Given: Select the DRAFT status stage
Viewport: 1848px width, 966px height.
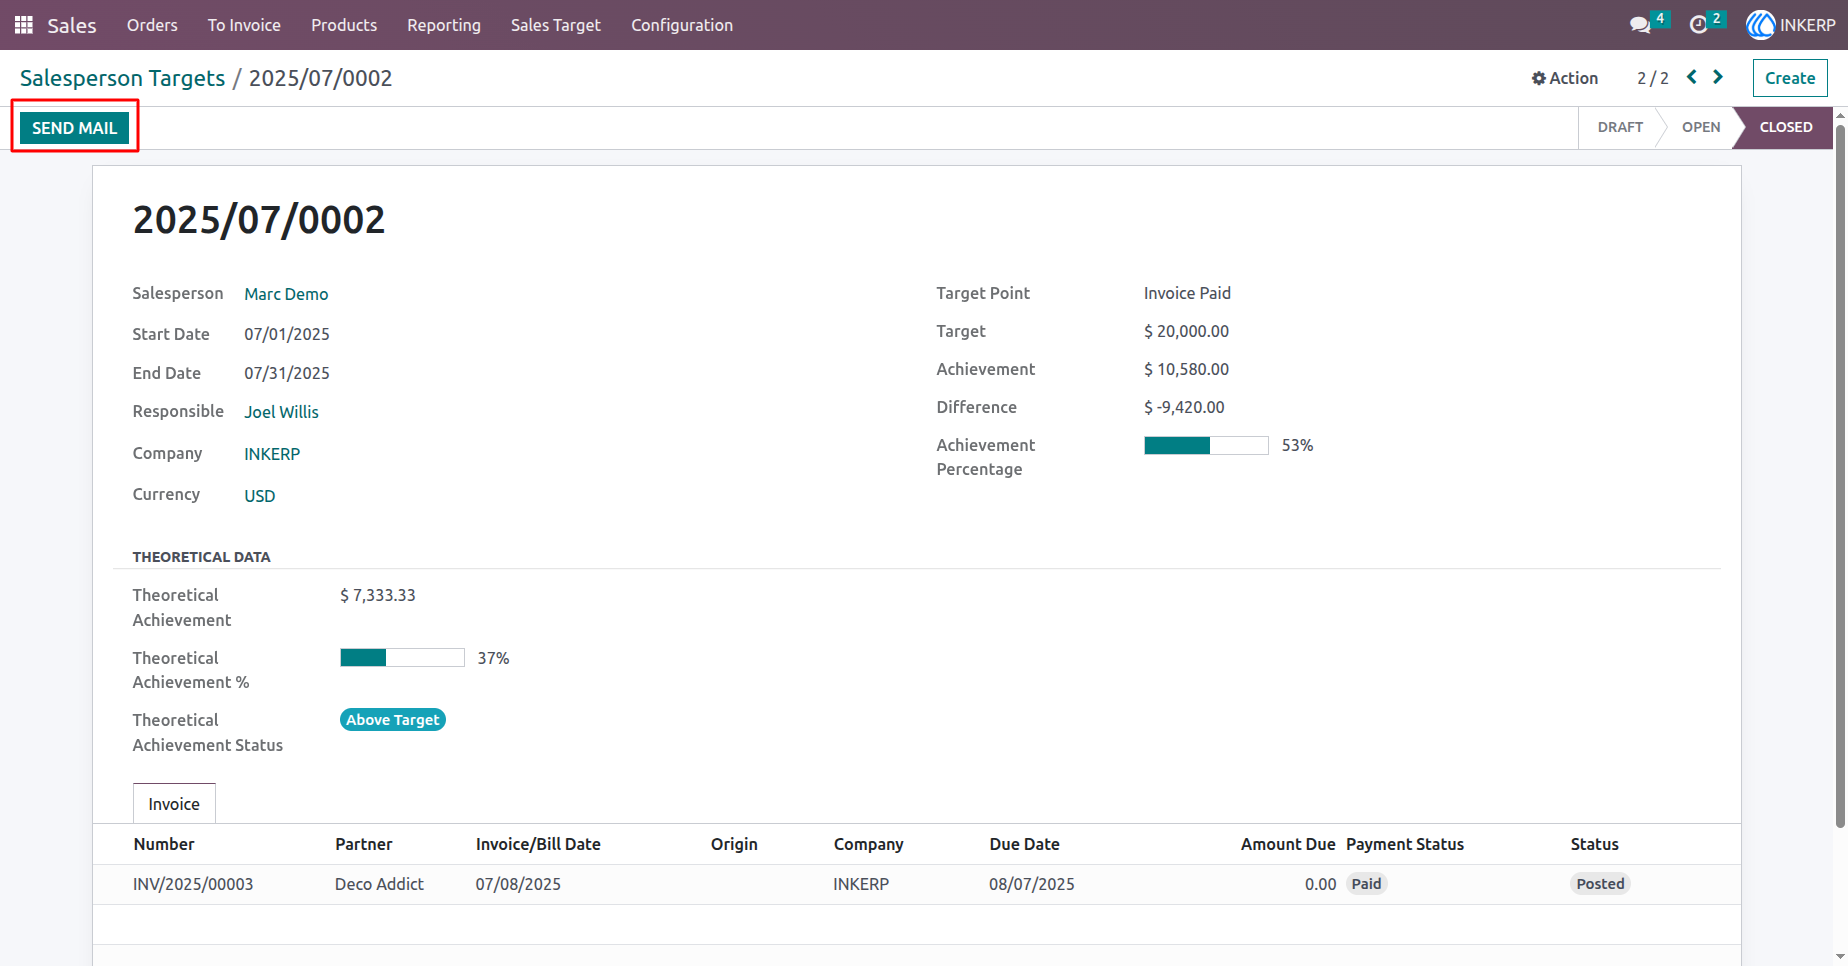Looking at the screenshot, I should pyautogui.click(x=1620, y=127).
